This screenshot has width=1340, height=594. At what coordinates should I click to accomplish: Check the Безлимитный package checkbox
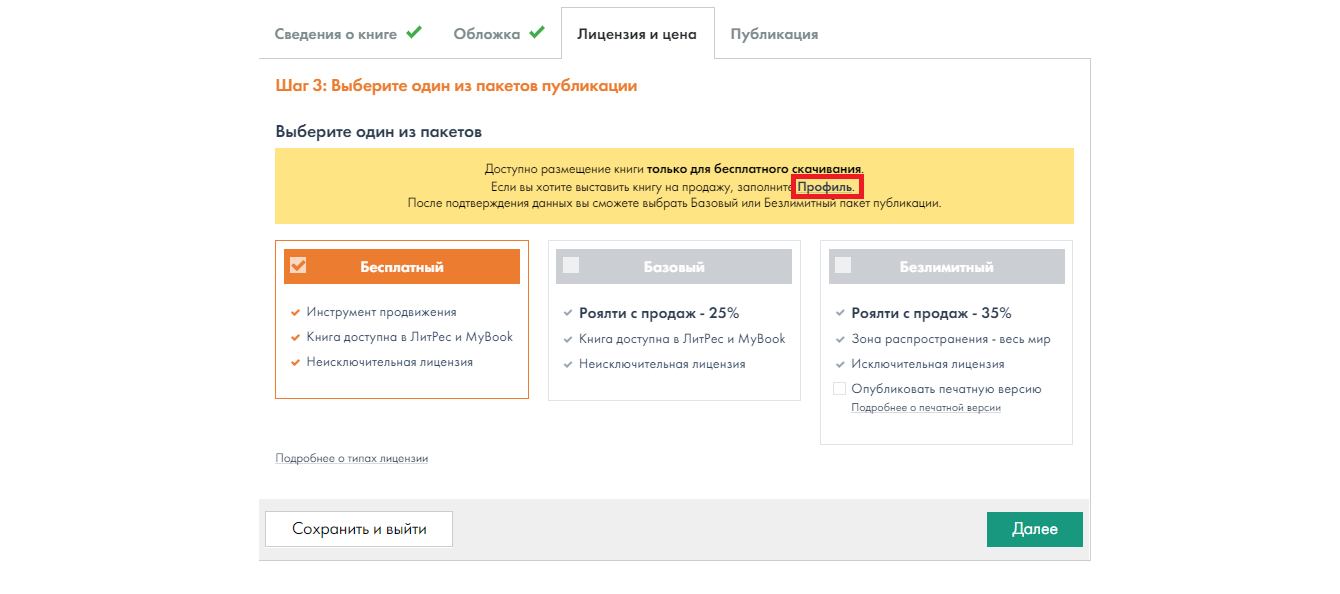click(x=843, y=266)
